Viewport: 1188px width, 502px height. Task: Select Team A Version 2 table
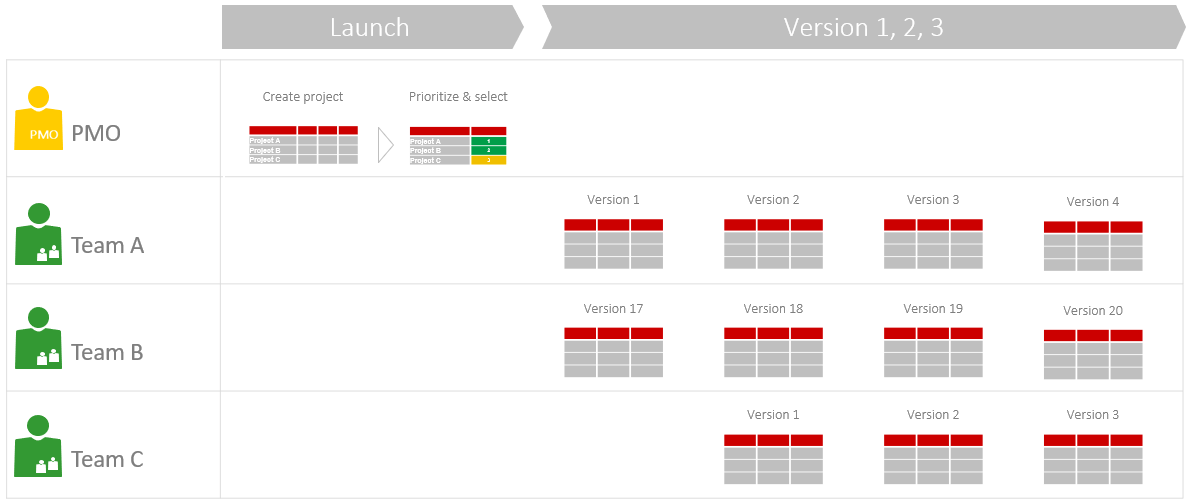coord(773,244)
